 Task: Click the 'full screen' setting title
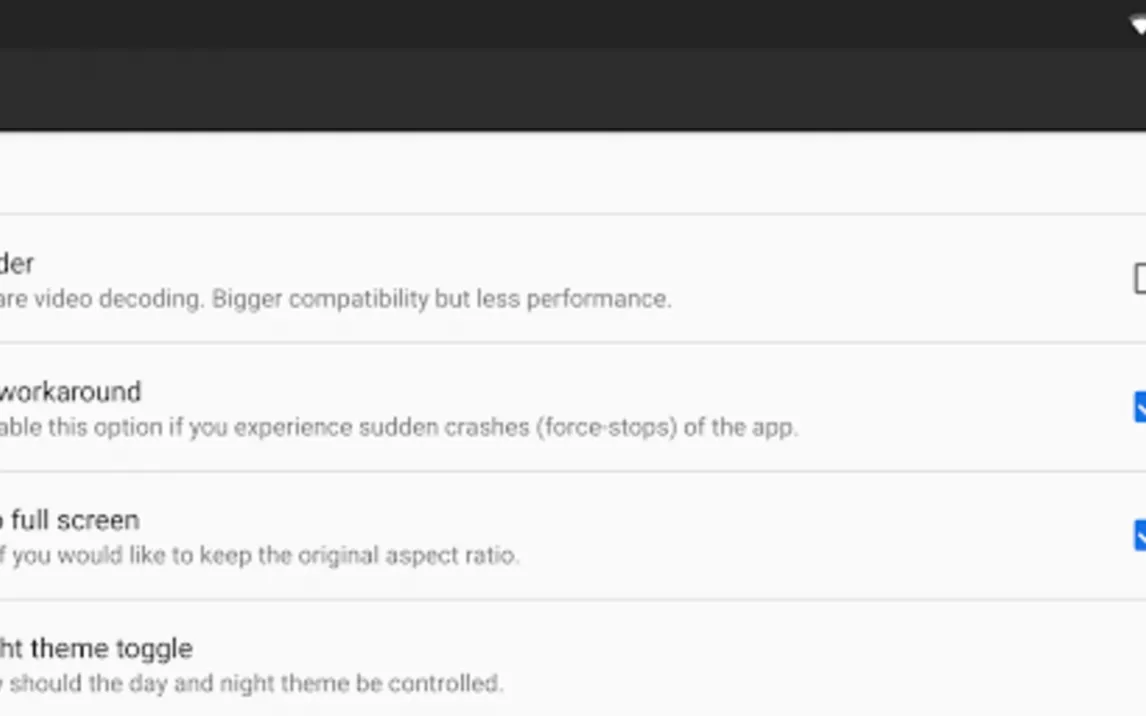(x=70, y=520)
